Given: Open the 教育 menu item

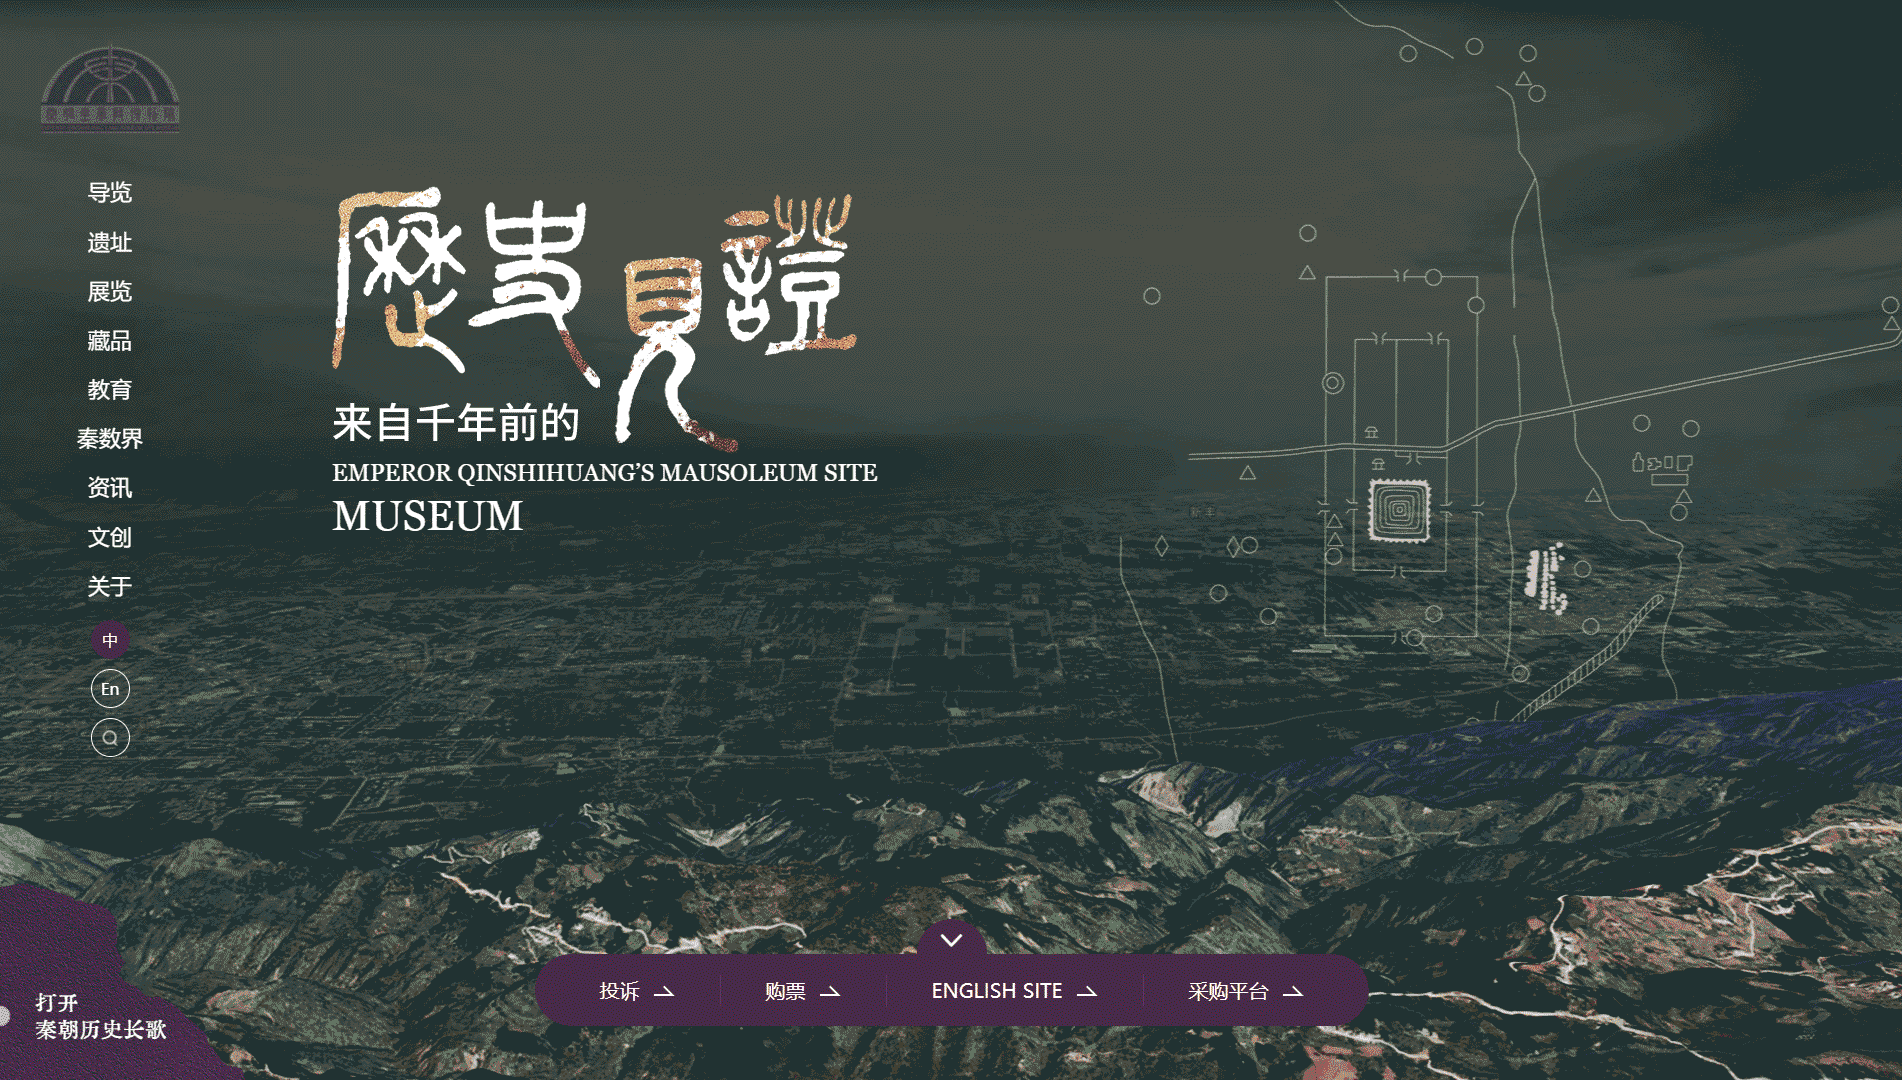Looking at the screenshot, I should coord(110,390).
